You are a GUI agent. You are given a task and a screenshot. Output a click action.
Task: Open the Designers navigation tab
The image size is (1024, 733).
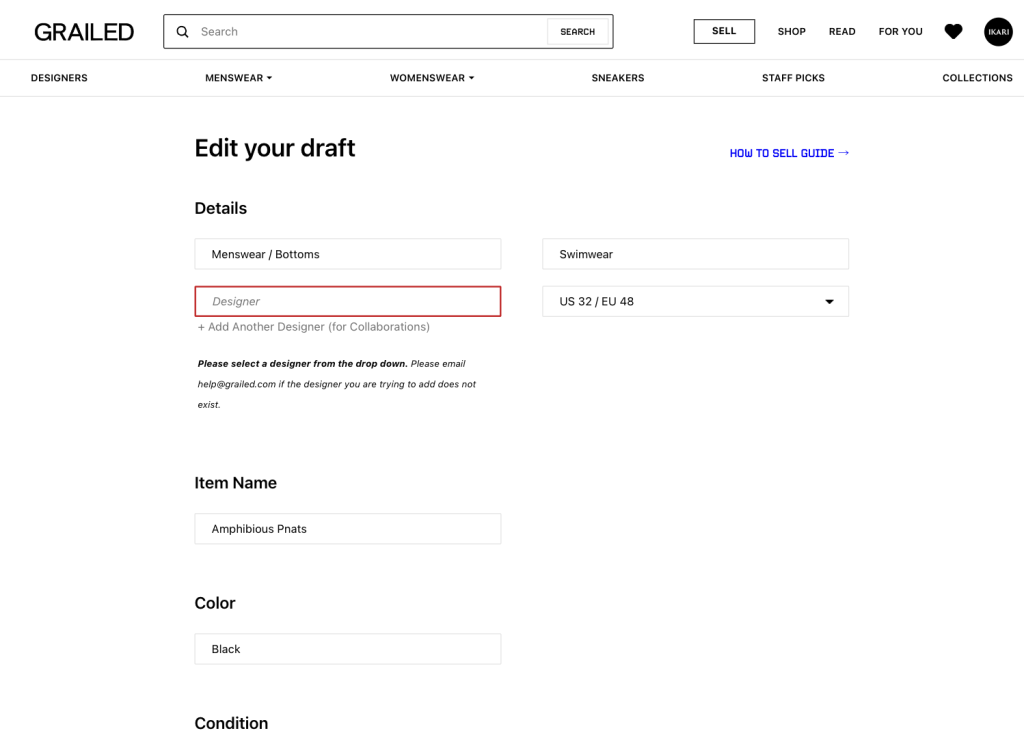coord(59,78)
